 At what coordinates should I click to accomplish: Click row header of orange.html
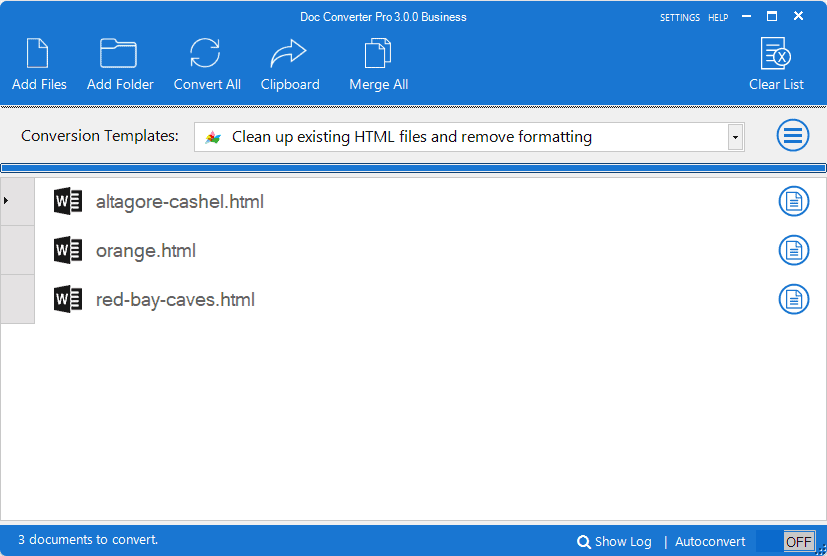17,250
